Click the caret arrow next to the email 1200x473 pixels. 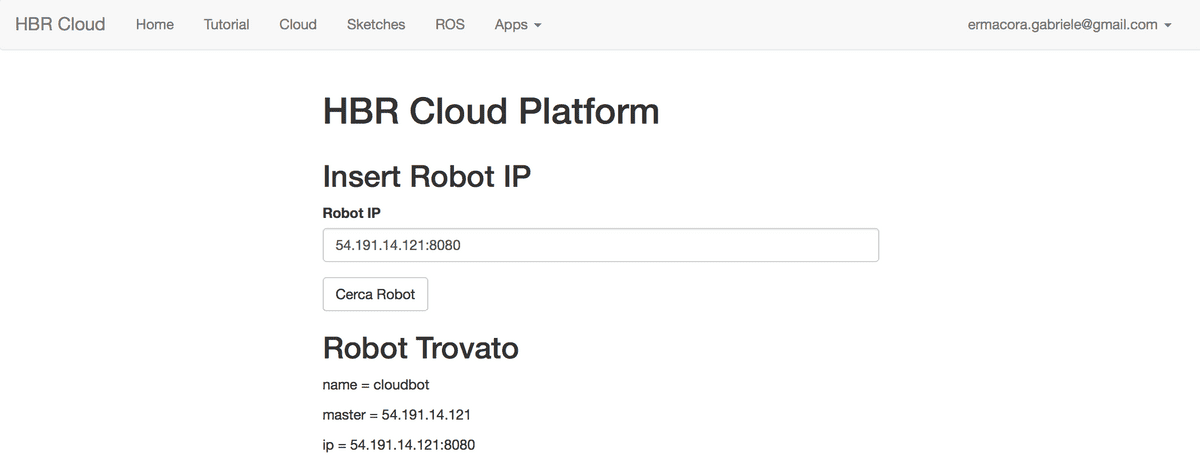point(1167,25)
